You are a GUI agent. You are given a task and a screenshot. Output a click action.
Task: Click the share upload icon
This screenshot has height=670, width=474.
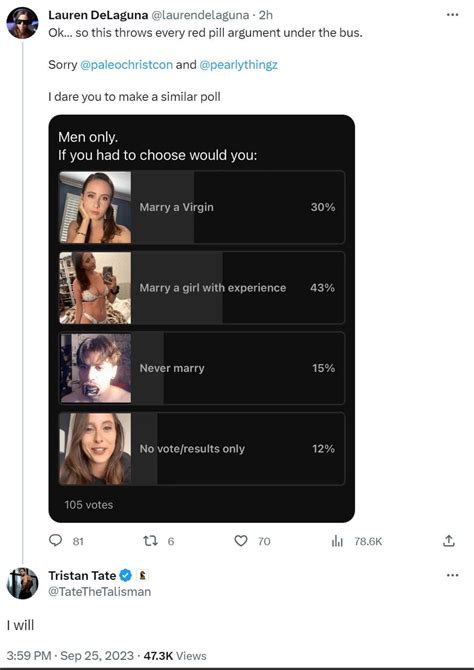(448, 541)
